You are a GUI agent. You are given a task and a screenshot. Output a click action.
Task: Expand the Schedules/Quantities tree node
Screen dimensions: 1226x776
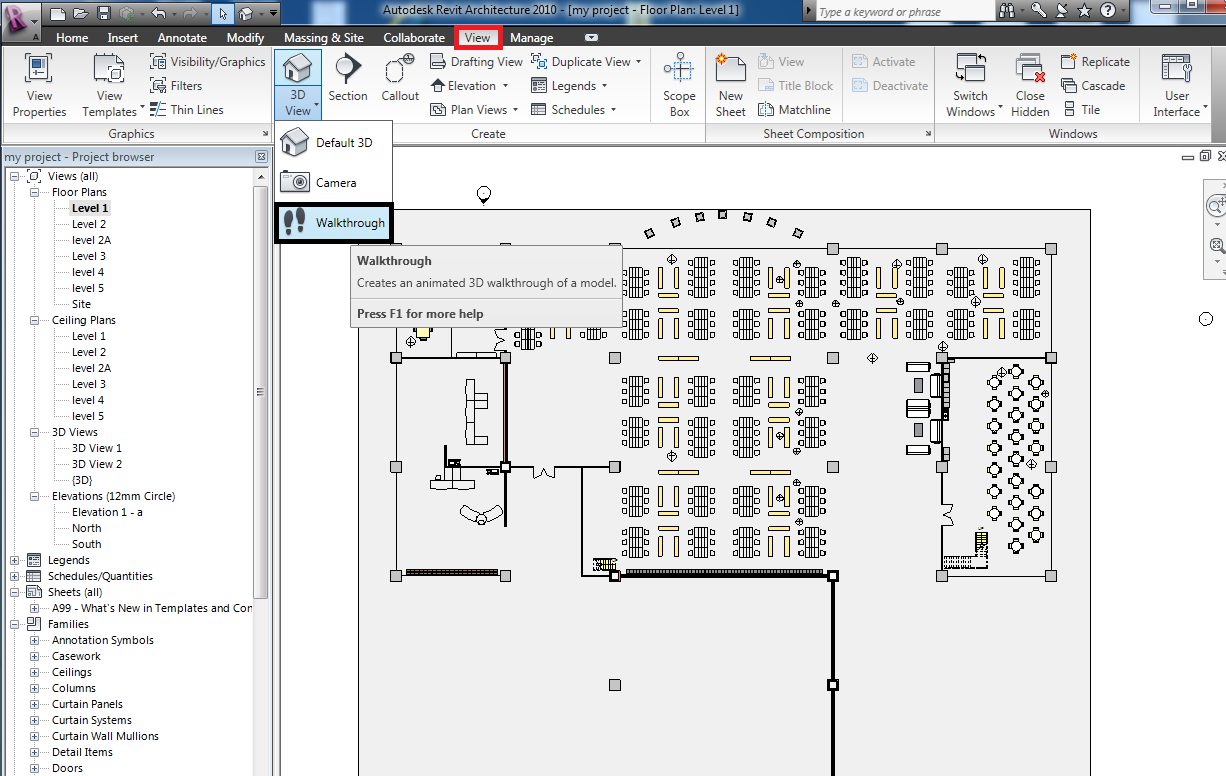point(15,576)
